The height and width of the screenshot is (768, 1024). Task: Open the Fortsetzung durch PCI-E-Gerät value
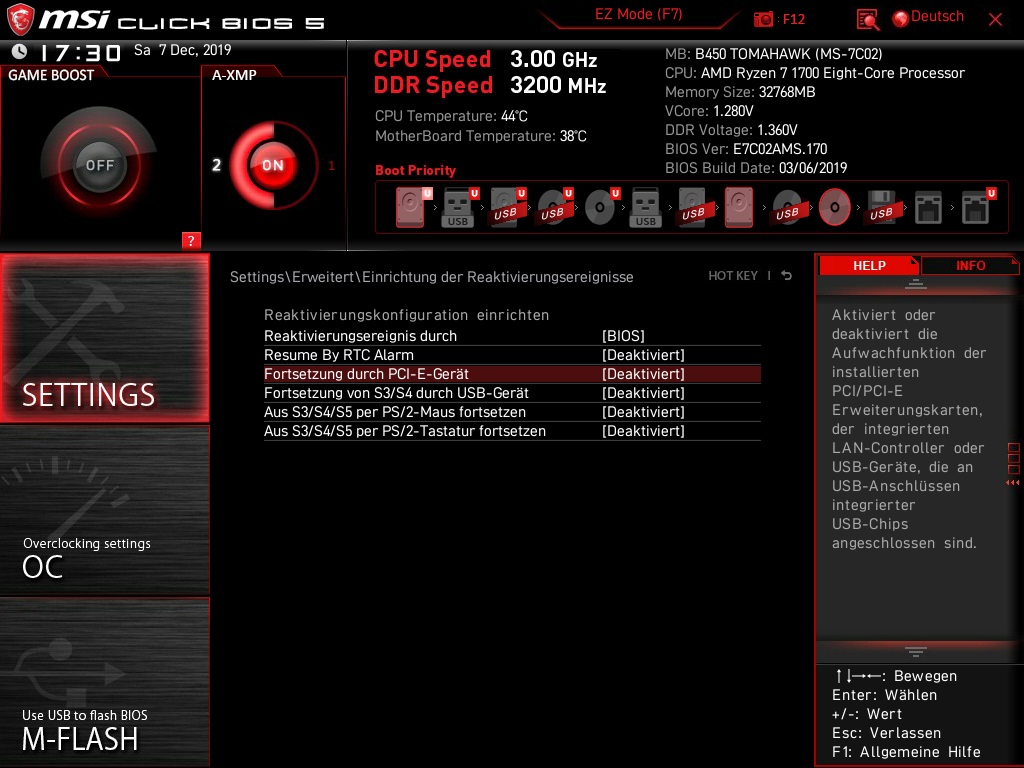(643, 374)
